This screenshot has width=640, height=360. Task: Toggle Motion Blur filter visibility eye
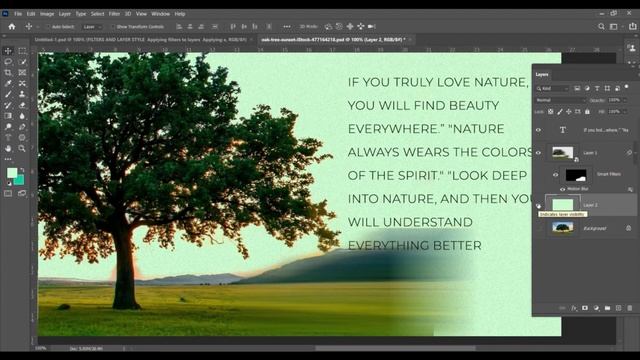[x=563, y=189]
